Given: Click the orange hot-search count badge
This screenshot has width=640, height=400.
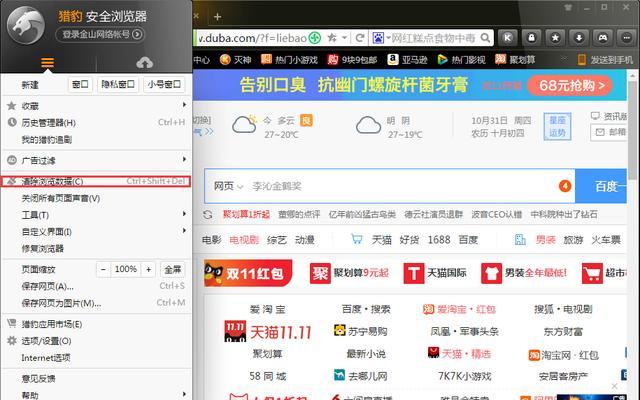Looking at the screenshot, I should (565, 186).
